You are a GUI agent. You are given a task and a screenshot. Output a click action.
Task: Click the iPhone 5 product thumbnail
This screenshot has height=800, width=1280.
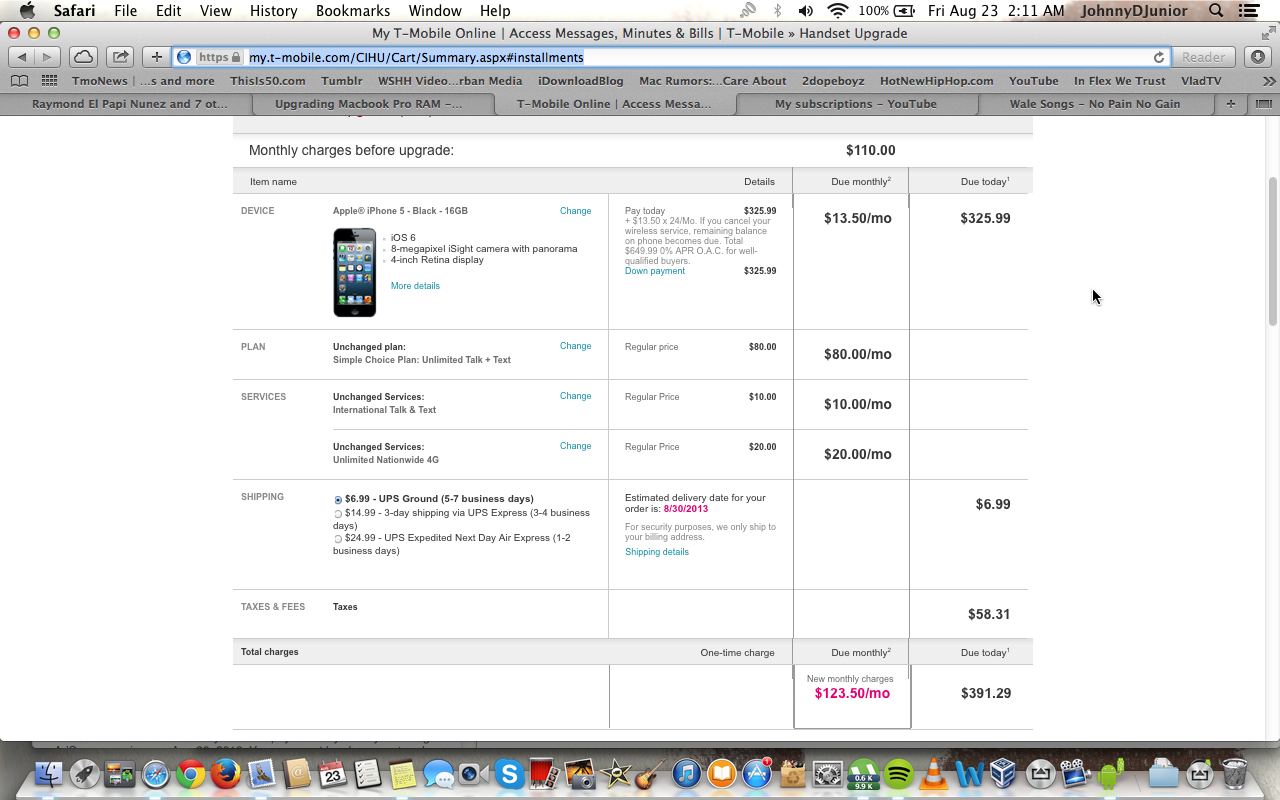point(354,272)
